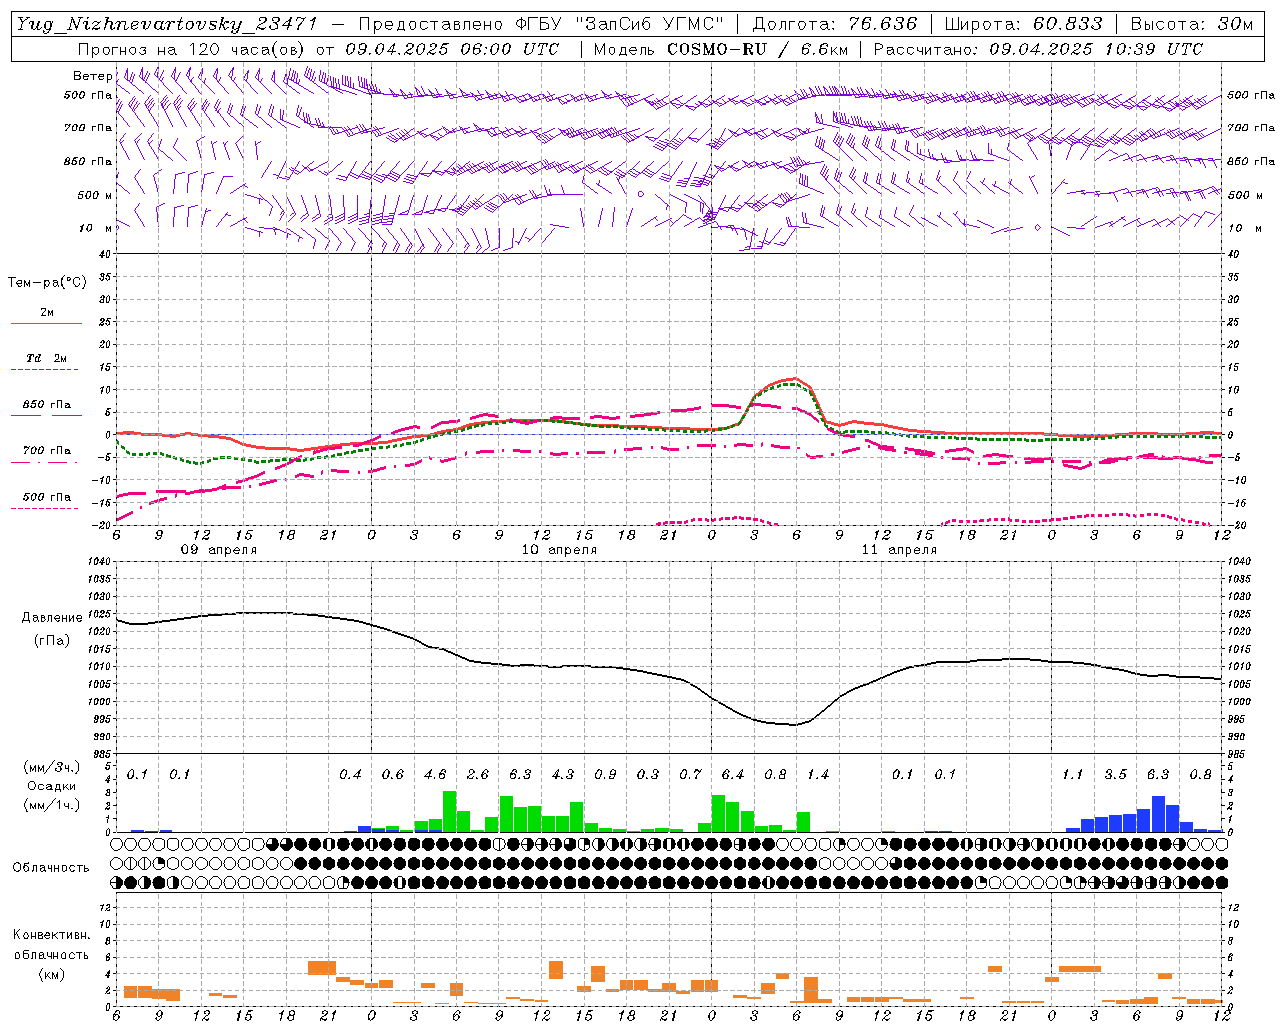The height and width of the screenshot is (1024, 1280).
Task: Click the 0.9 precipitation total value
Action: coord(605,775)
